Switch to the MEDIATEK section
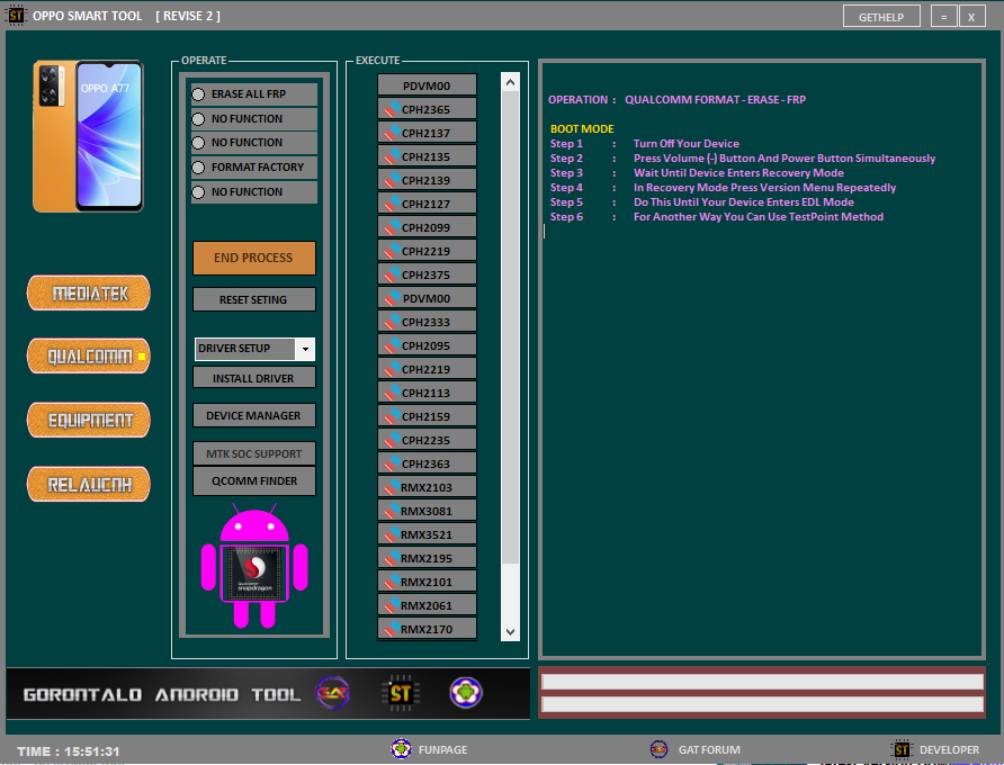The width and height of the screenshot is (1004, 765). (x=88, y=293)
